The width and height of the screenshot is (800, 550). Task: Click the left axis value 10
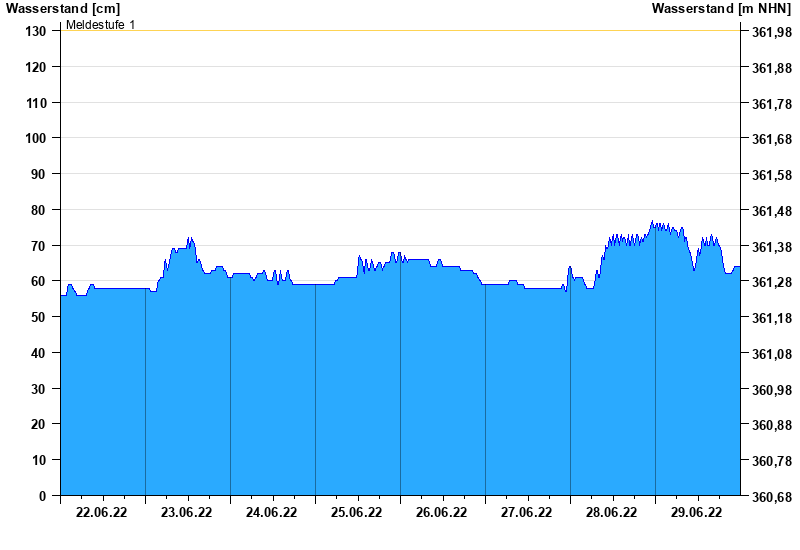(x=38, y=460)
